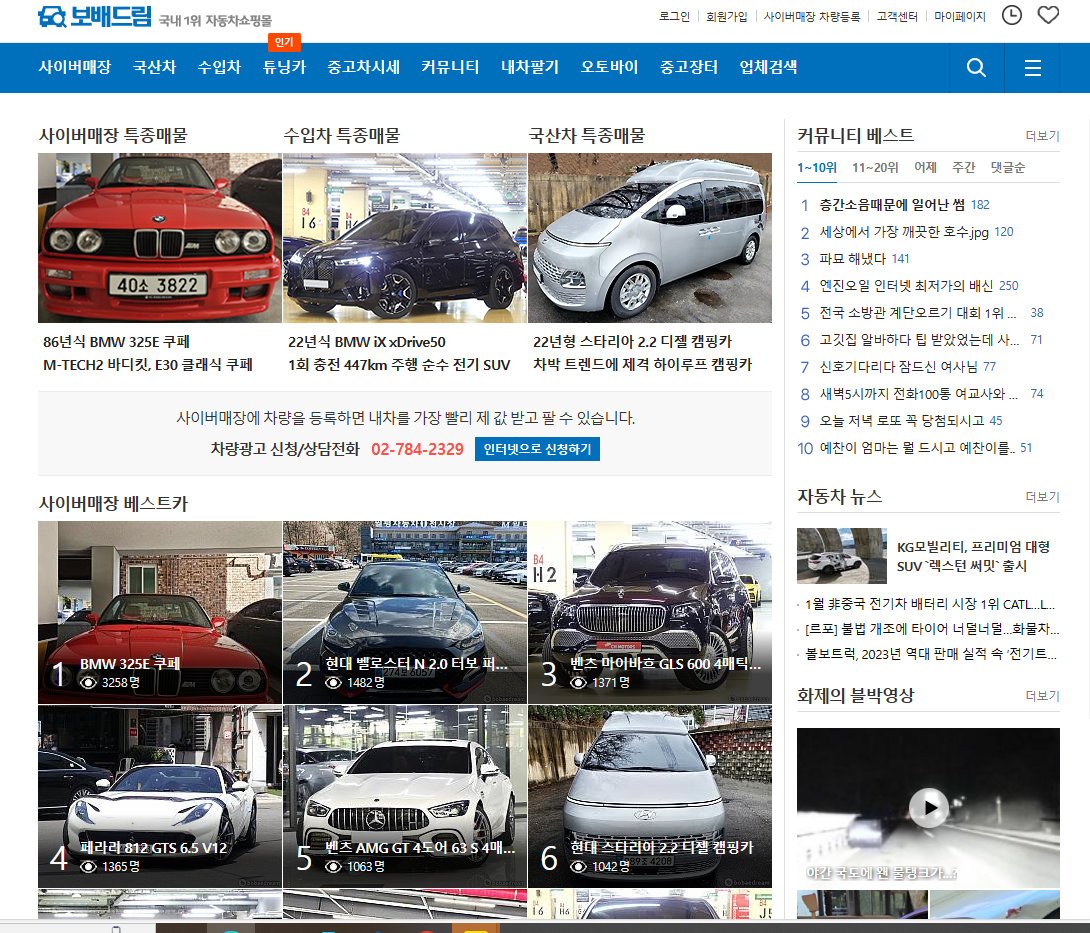
Task: Open 사이버매장 menu
Action: [x=75, y=67]
